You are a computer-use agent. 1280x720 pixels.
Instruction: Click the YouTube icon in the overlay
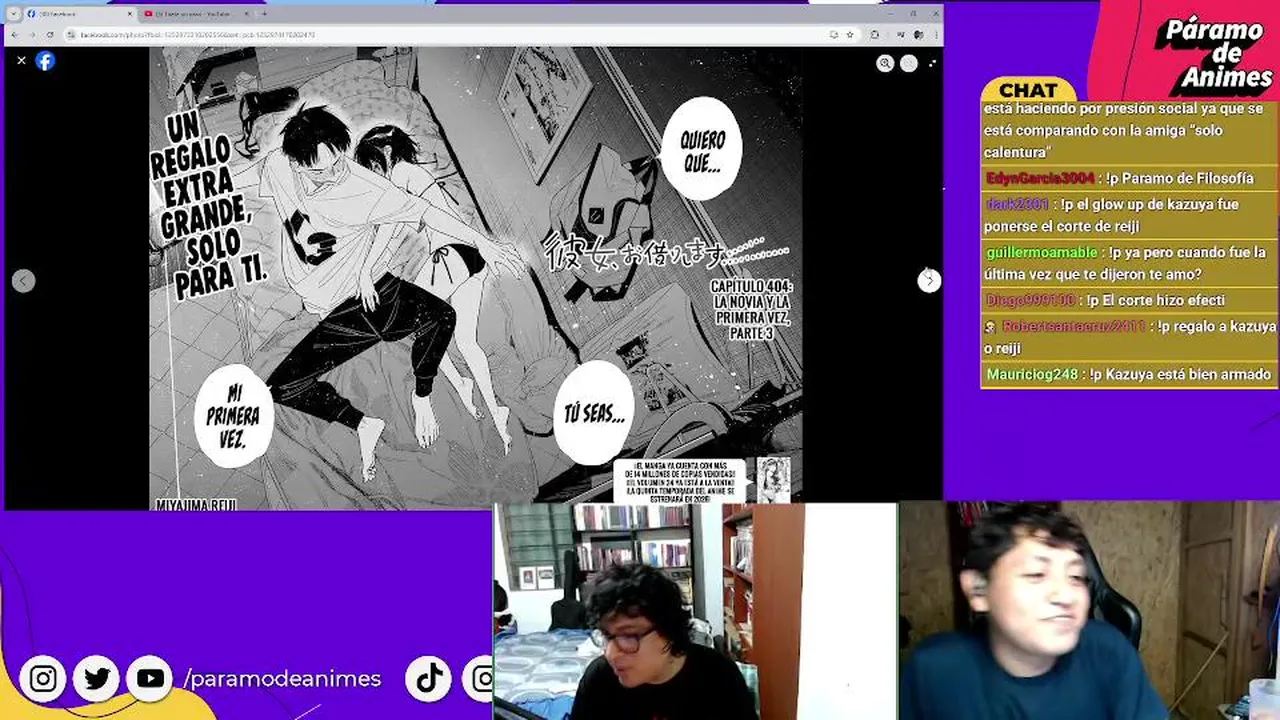pos(151,679)
